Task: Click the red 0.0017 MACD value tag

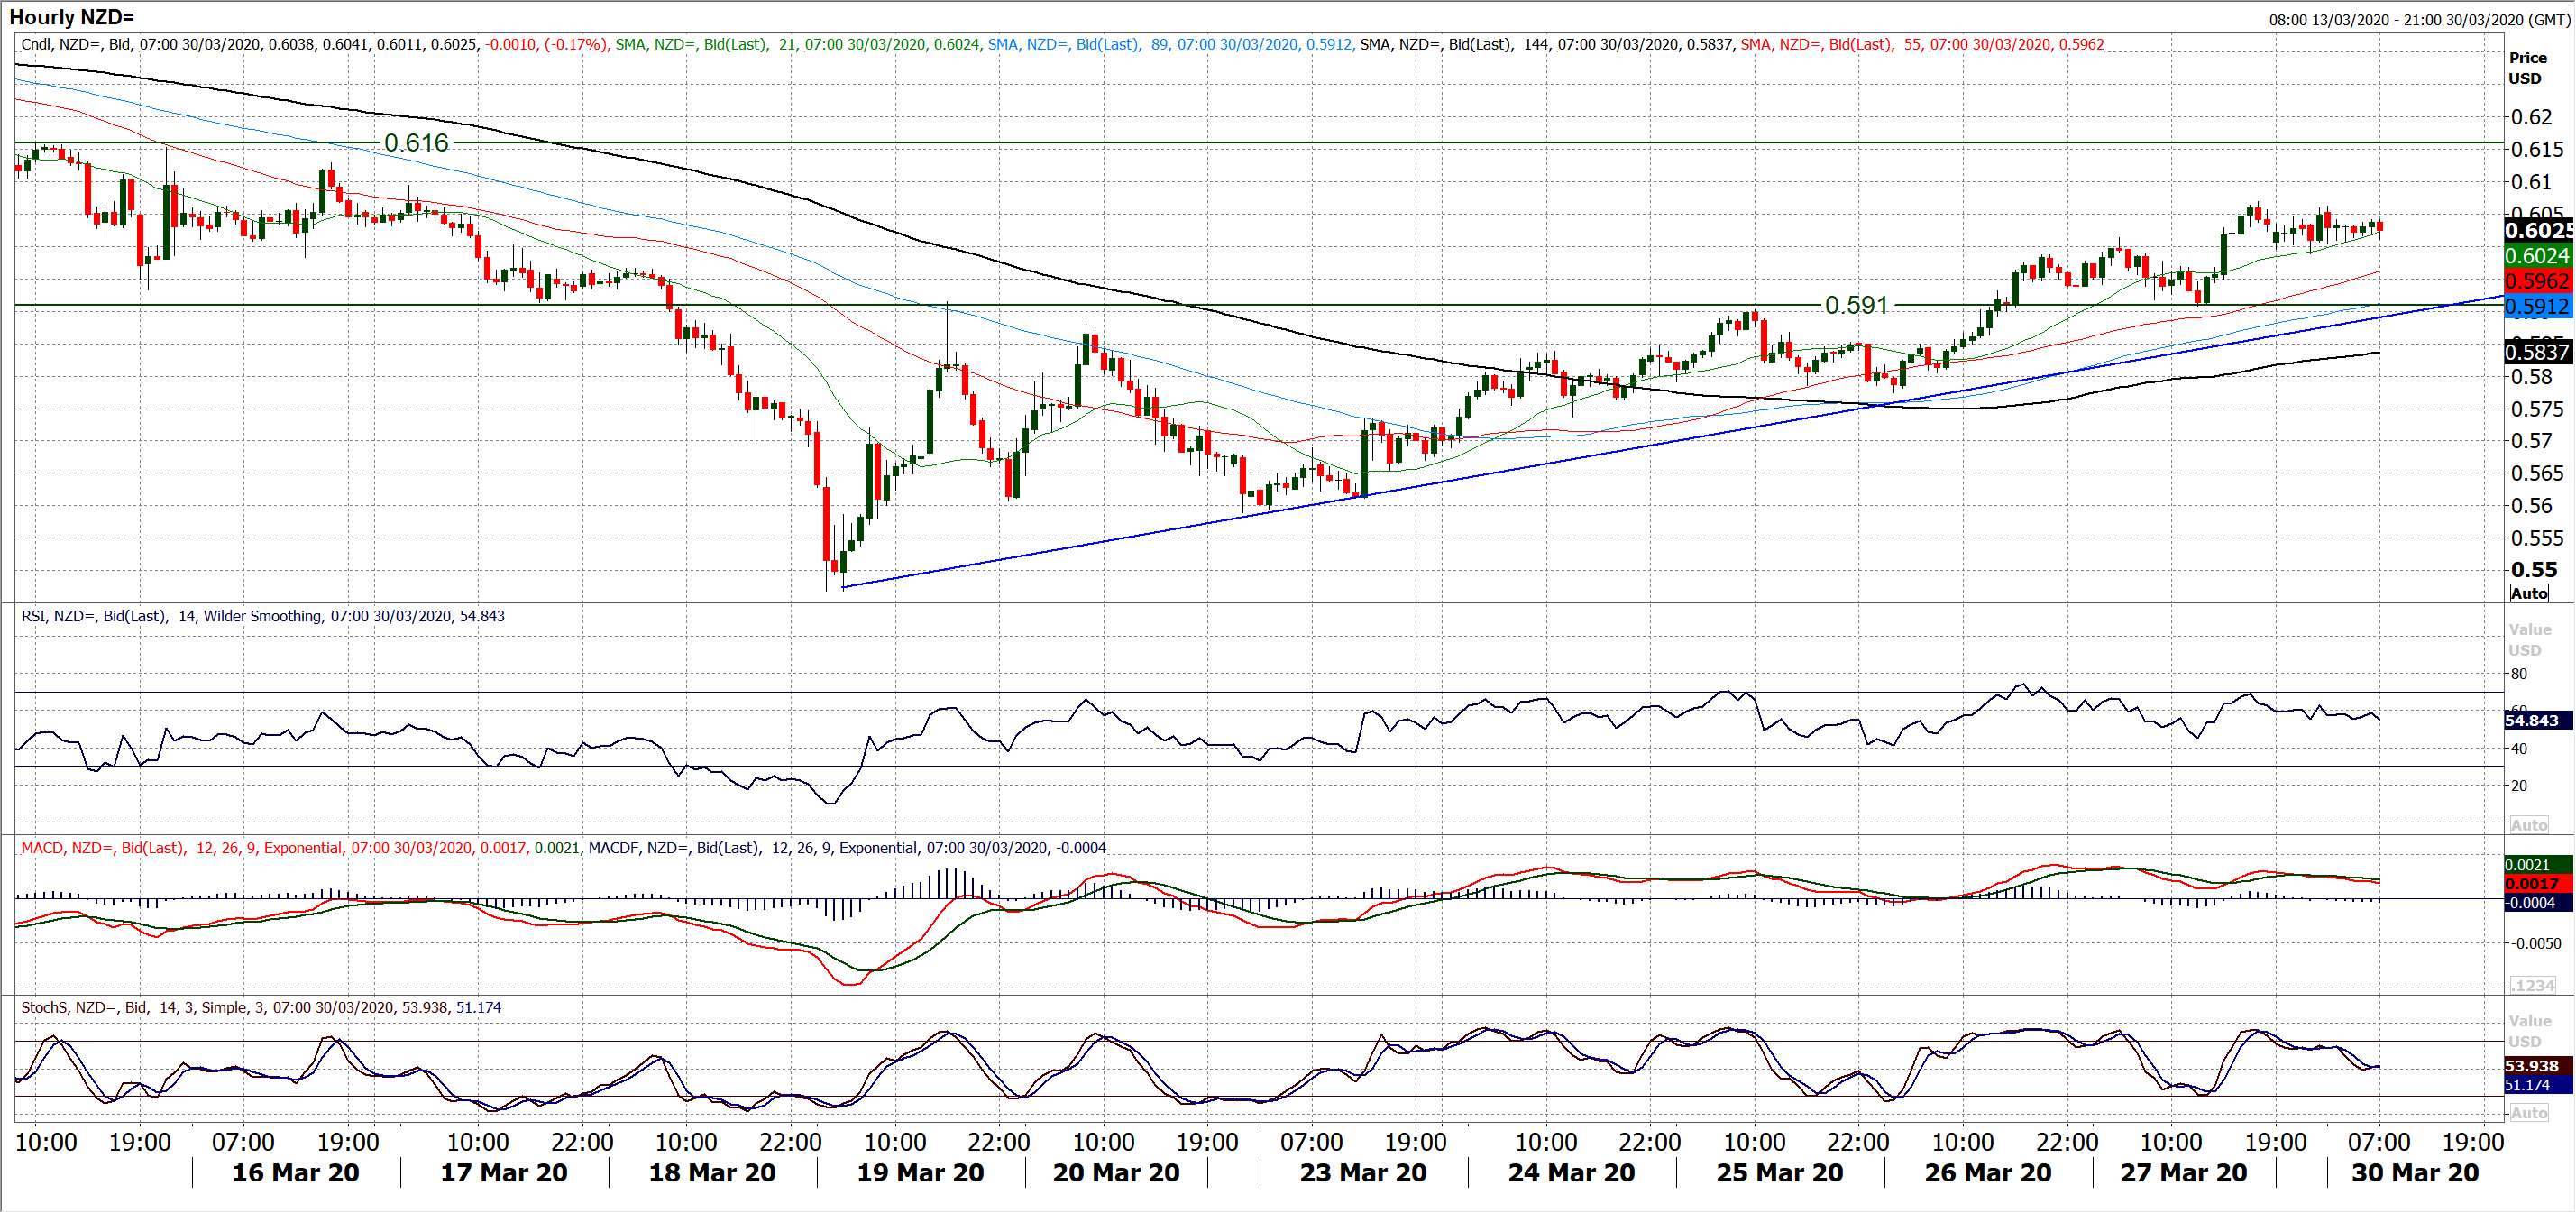Action: [2537, 884]
